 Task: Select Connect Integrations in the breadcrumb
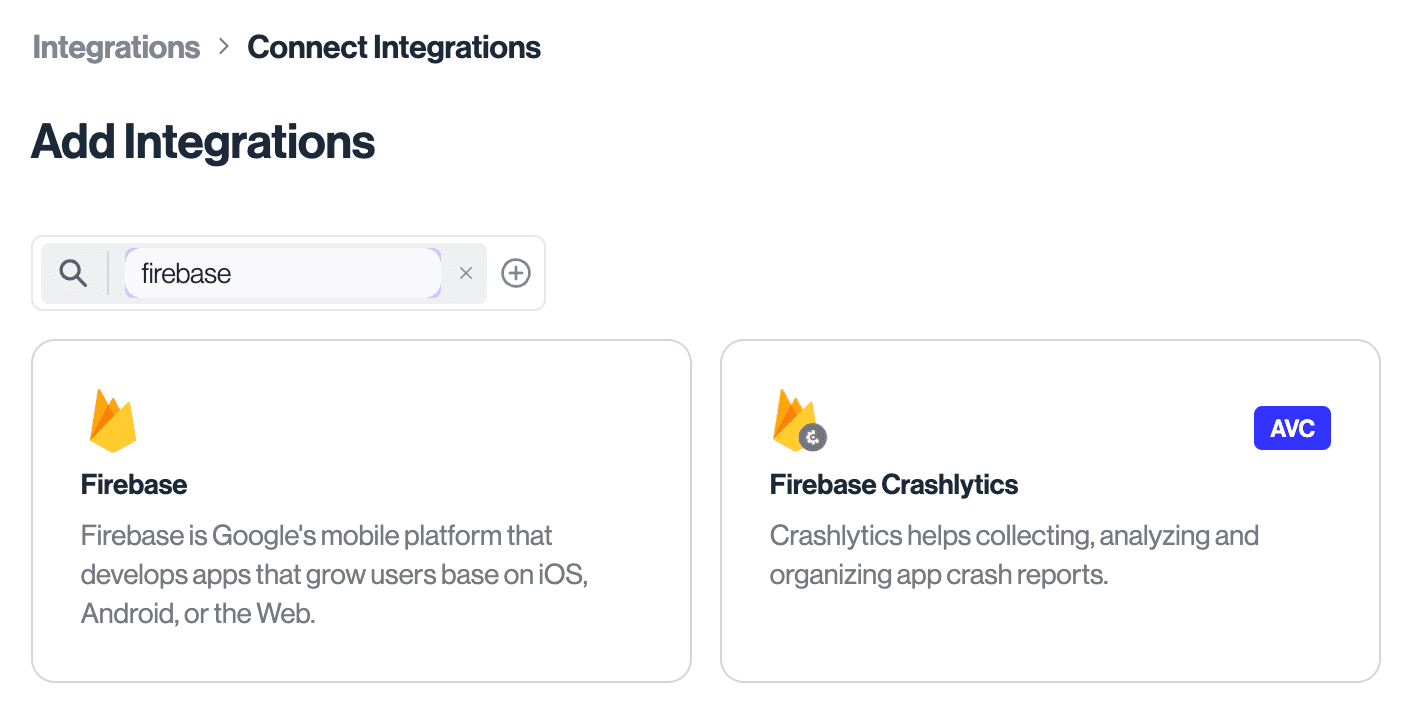(x=394, y=46)
